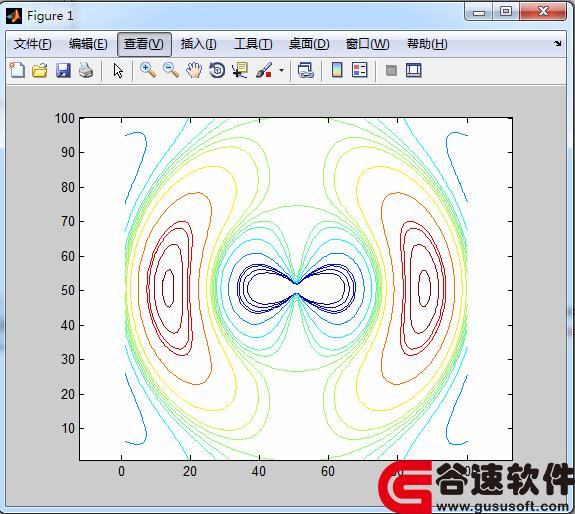Insert a legend via the toolbar icon
575x514 pixels.
coord(359,70)
